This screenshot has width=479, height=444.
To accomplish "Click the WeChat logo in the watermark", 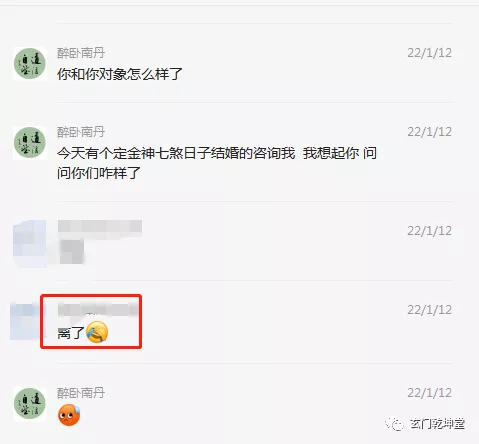I will point(394,424).
